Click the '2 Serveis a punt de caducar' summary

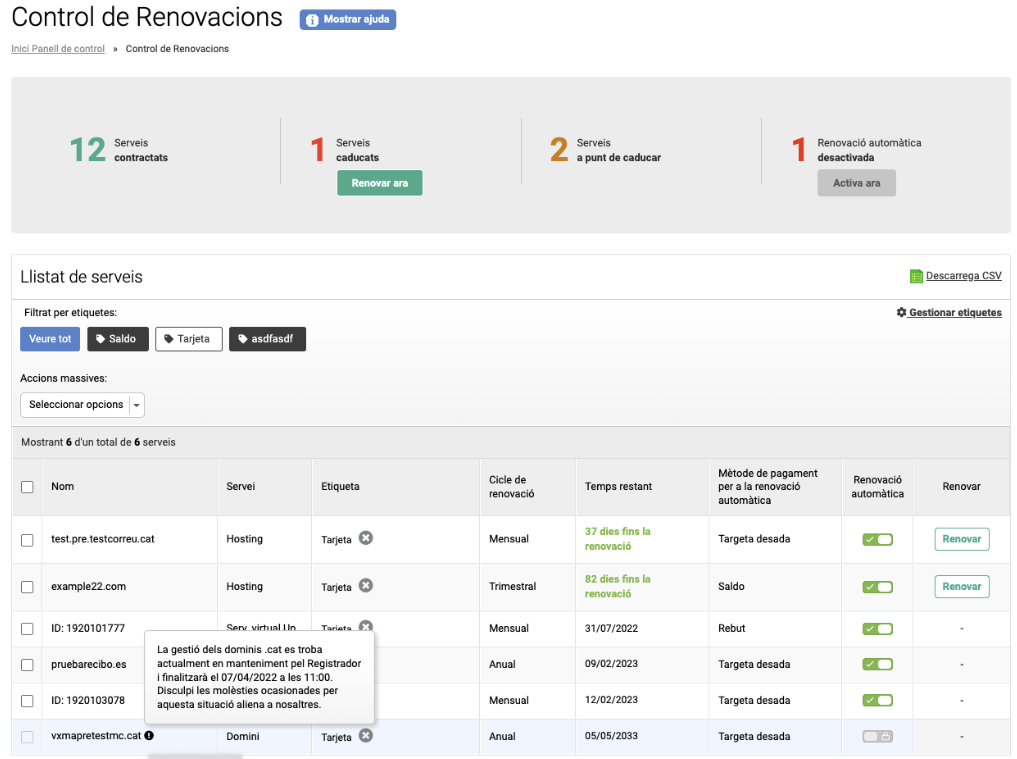click(605, 150)
